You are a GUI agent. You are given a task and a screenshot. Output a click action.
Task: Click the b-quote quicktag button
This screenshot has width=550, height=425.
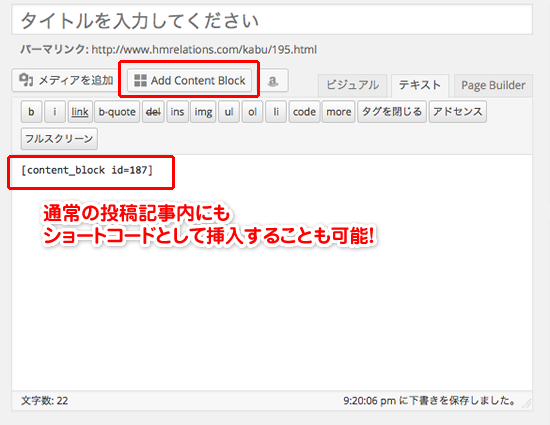tap(117, 112)
